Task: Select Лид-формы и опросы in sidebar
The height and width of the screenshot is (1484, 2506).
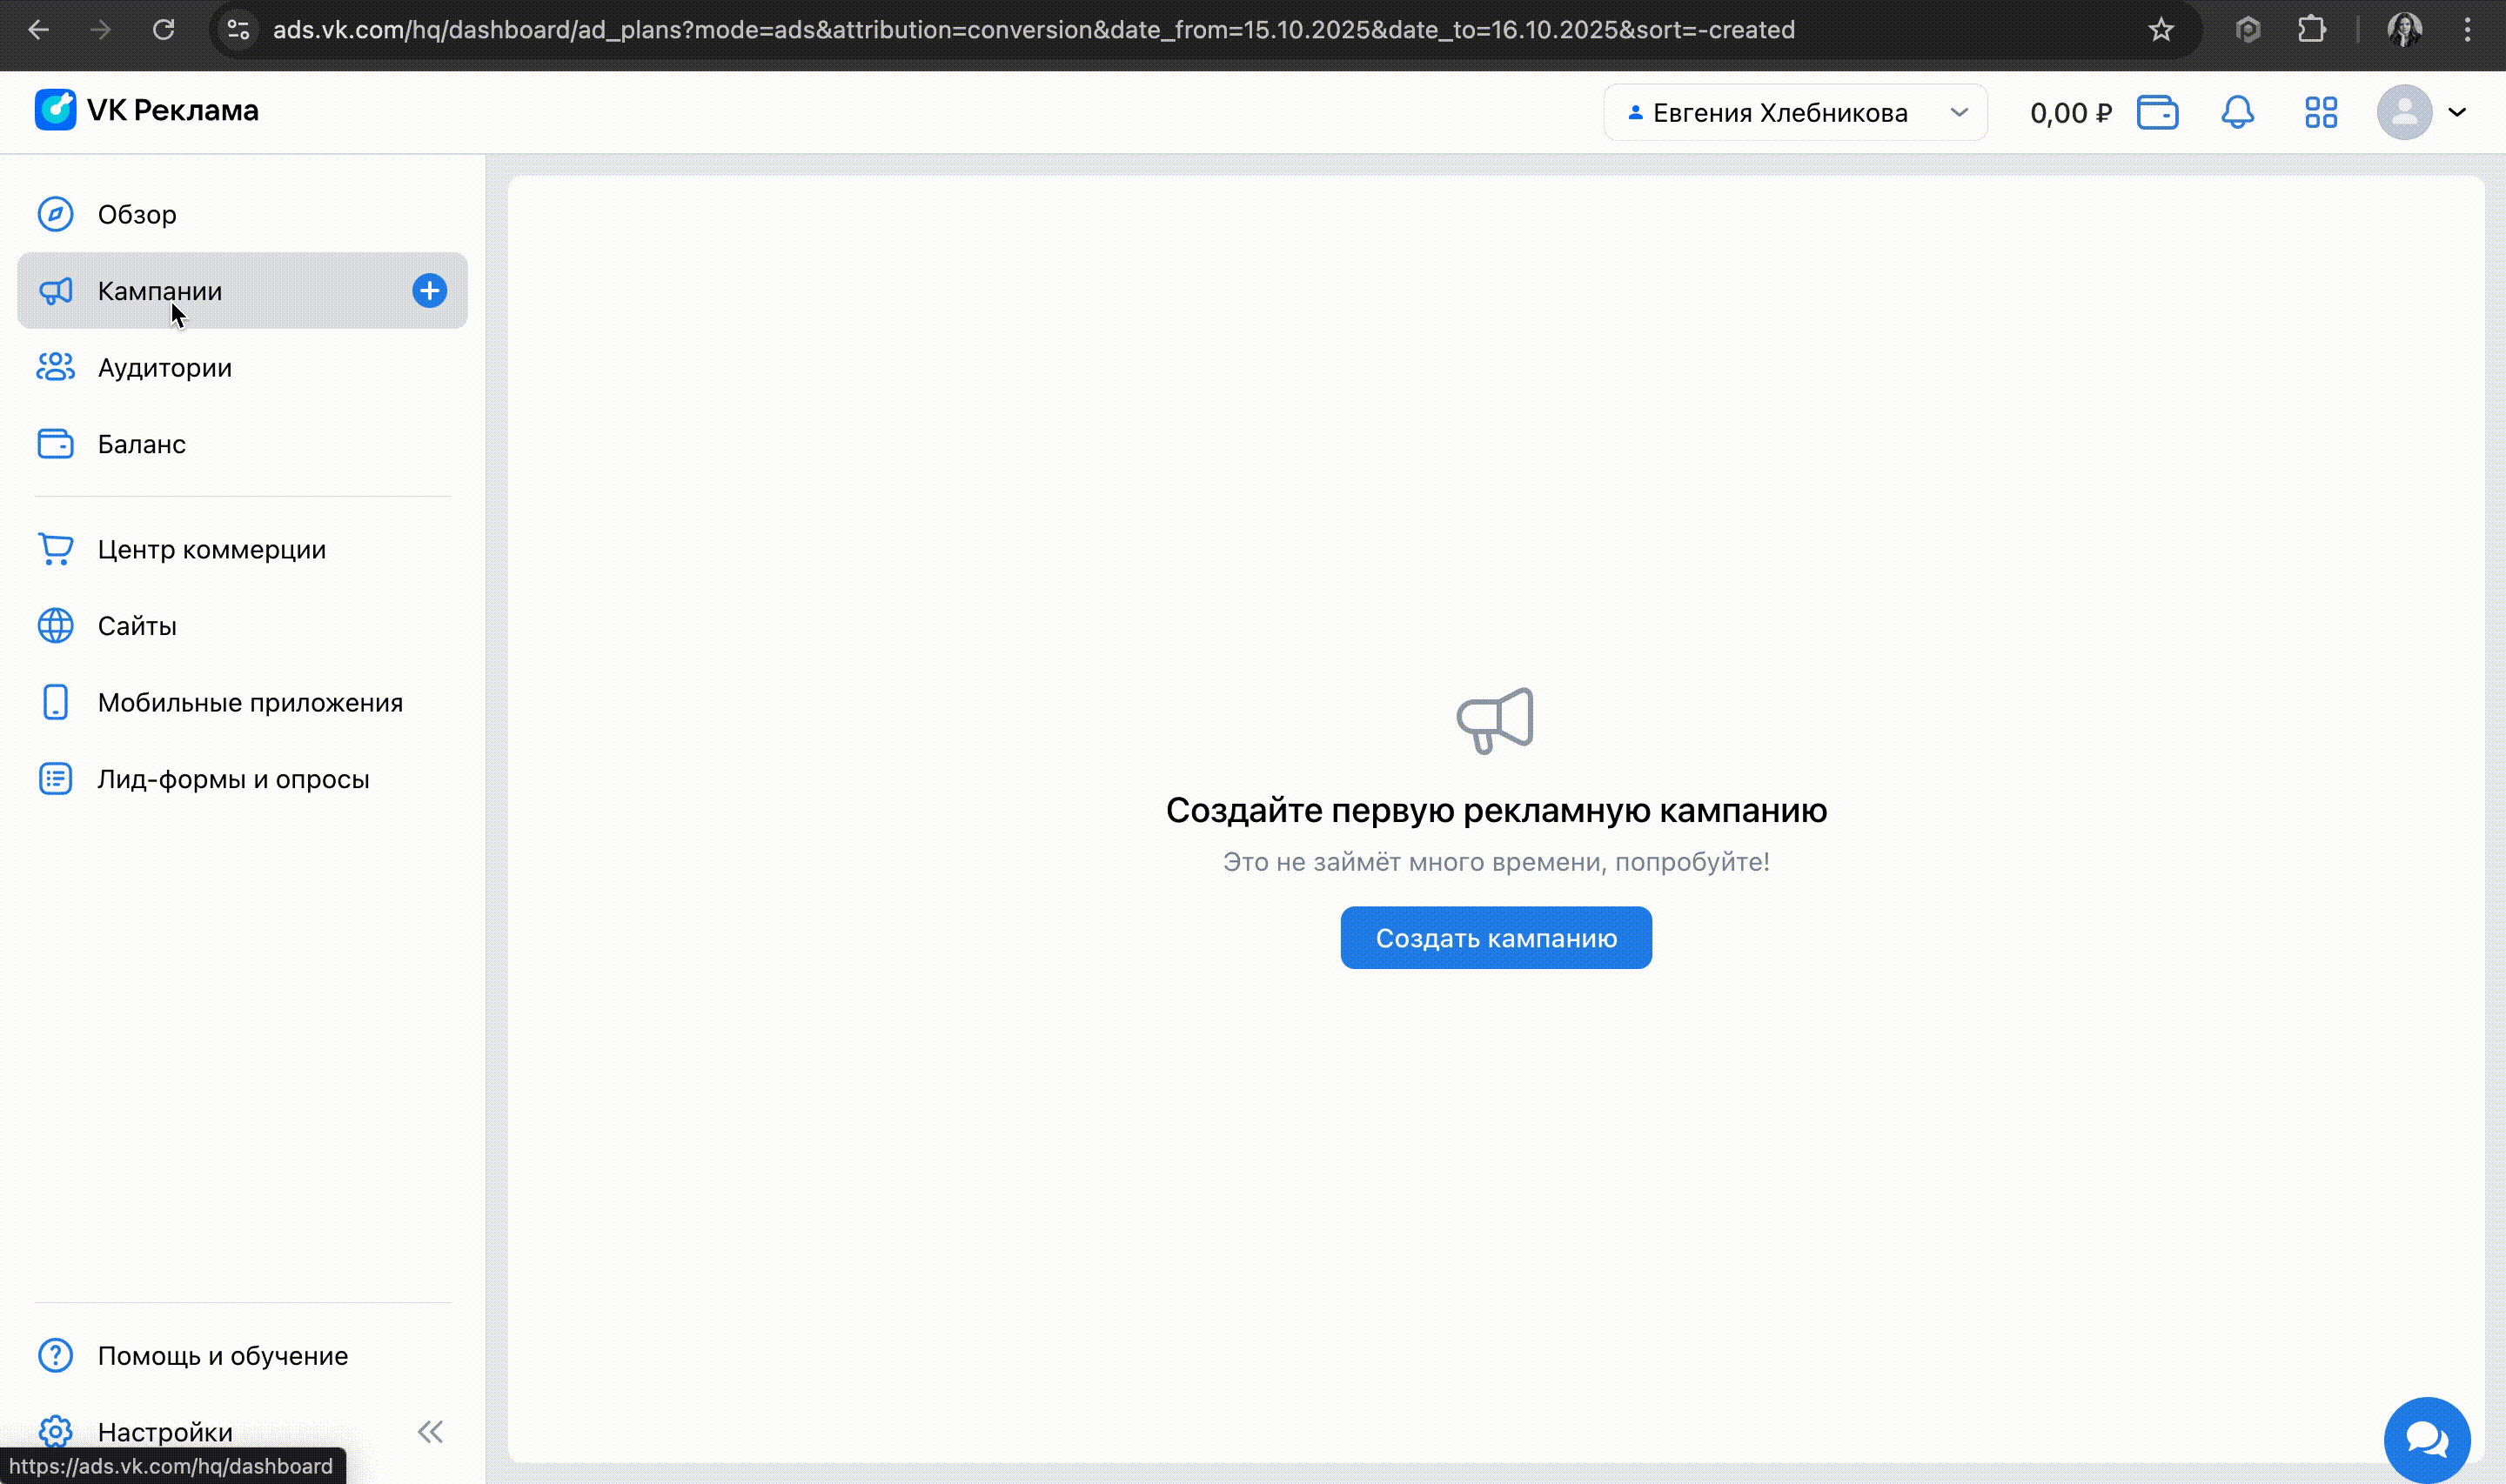Action: pyautogui.click(x=233, y=779)
